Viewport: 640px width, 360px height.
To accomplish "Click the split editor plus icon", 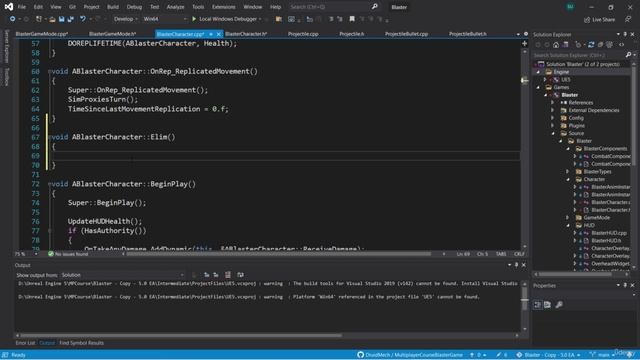I will [524, 43].
